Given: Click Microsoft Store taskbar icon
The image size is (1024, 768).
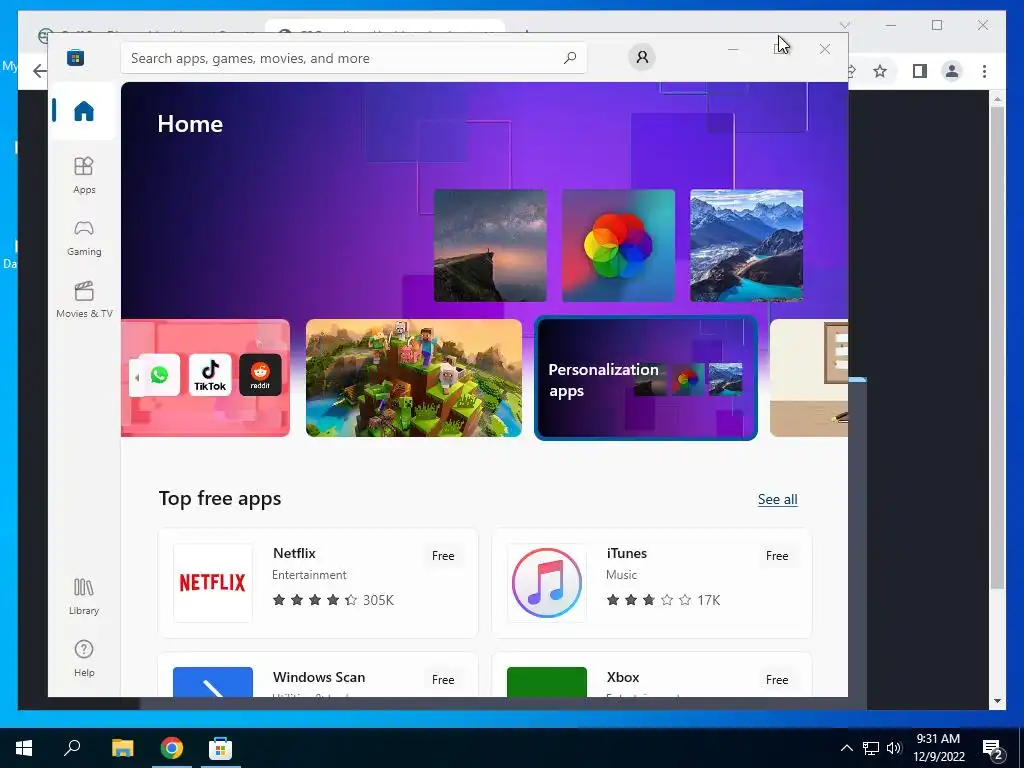Looking at the screenshot, I should pyautogui.click(x=220, y=748).
